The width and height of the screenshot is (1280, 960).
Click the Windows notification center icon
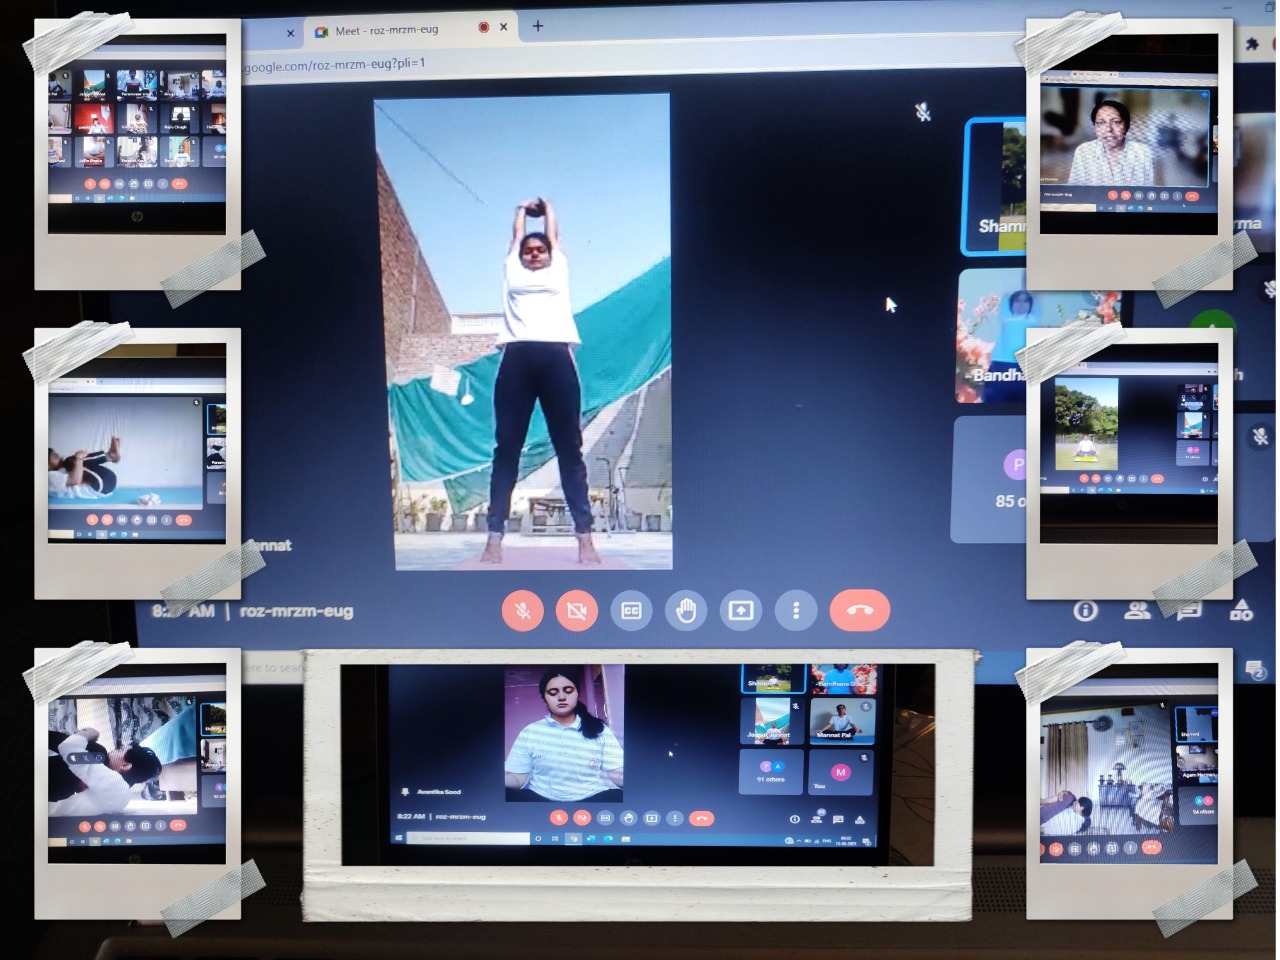point(1255,670)
